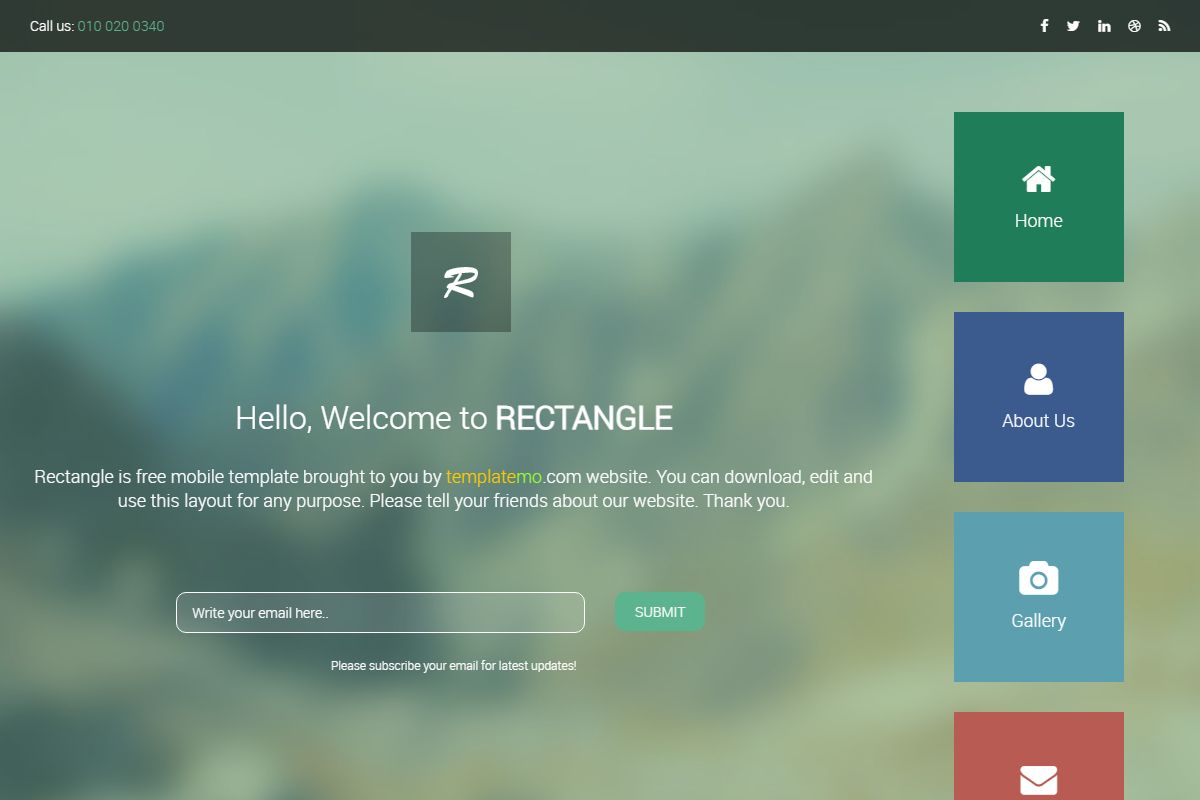Open the Twitter social icon
This screenshot has width=1200, height=800.
[1073, 26]
